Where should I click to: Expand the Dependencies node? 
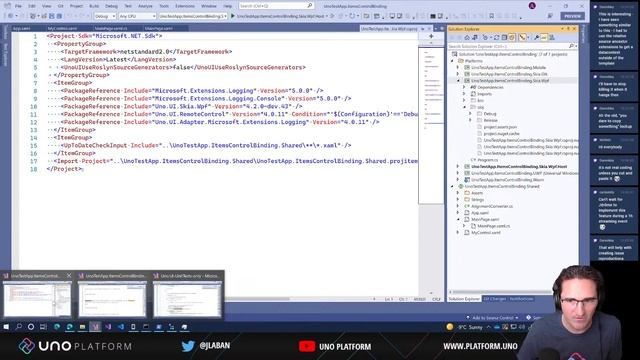464,87
